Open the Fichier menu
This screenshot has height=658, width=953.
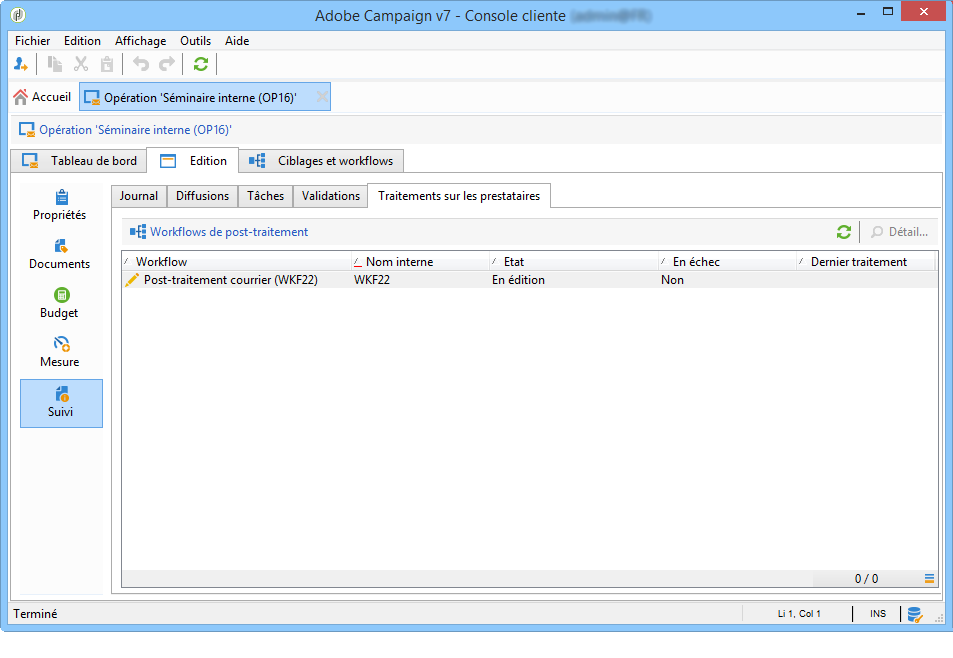(x=33, y=41)
